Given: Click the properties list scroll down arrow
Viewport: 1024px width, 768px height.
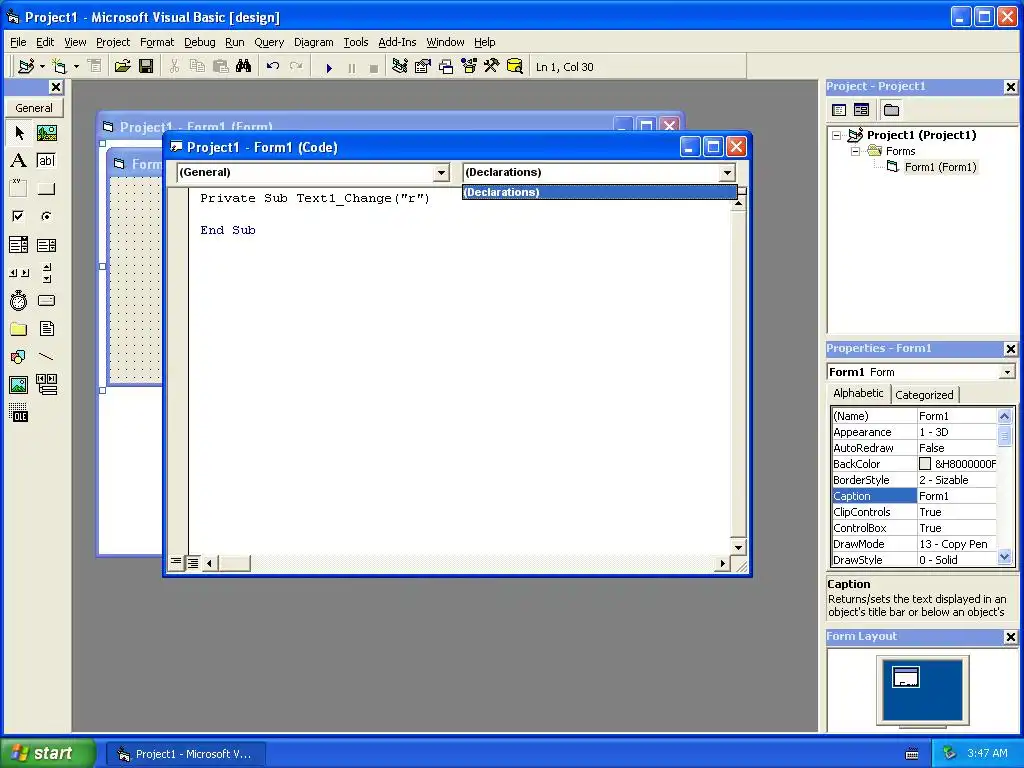Looking at the screenshot, I should [x=1004, y=557].
